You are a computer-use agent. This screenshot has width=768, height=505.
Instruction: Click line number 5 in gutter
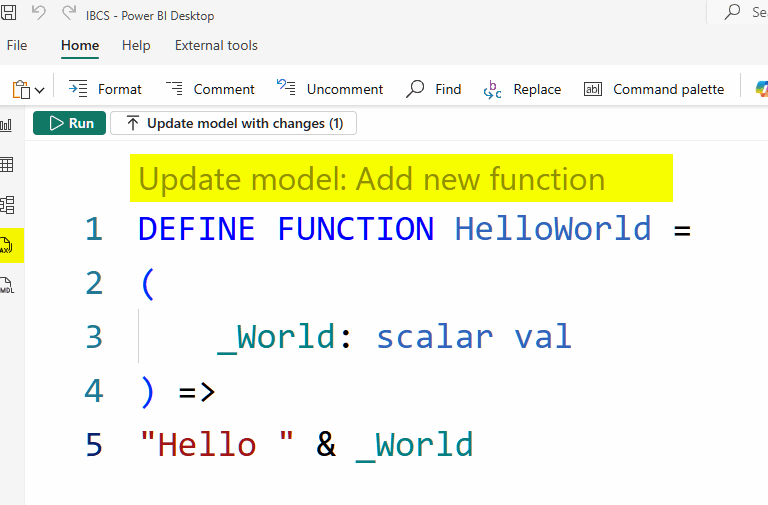[94, 445]
